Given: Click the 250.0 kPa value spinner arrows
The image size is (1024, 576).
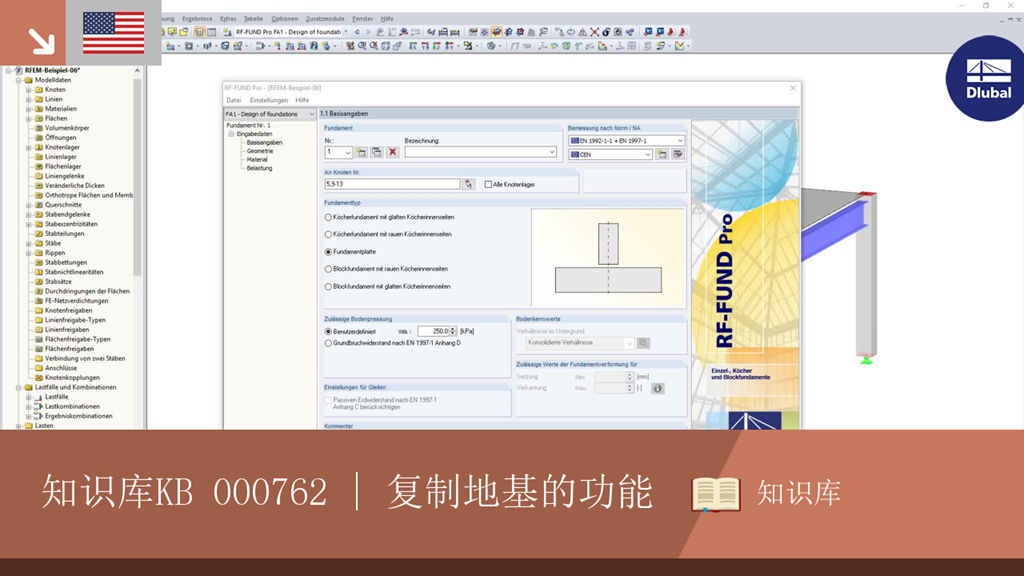Looking at the screenshot, I should pyautogui.click(x=453, y=331).
